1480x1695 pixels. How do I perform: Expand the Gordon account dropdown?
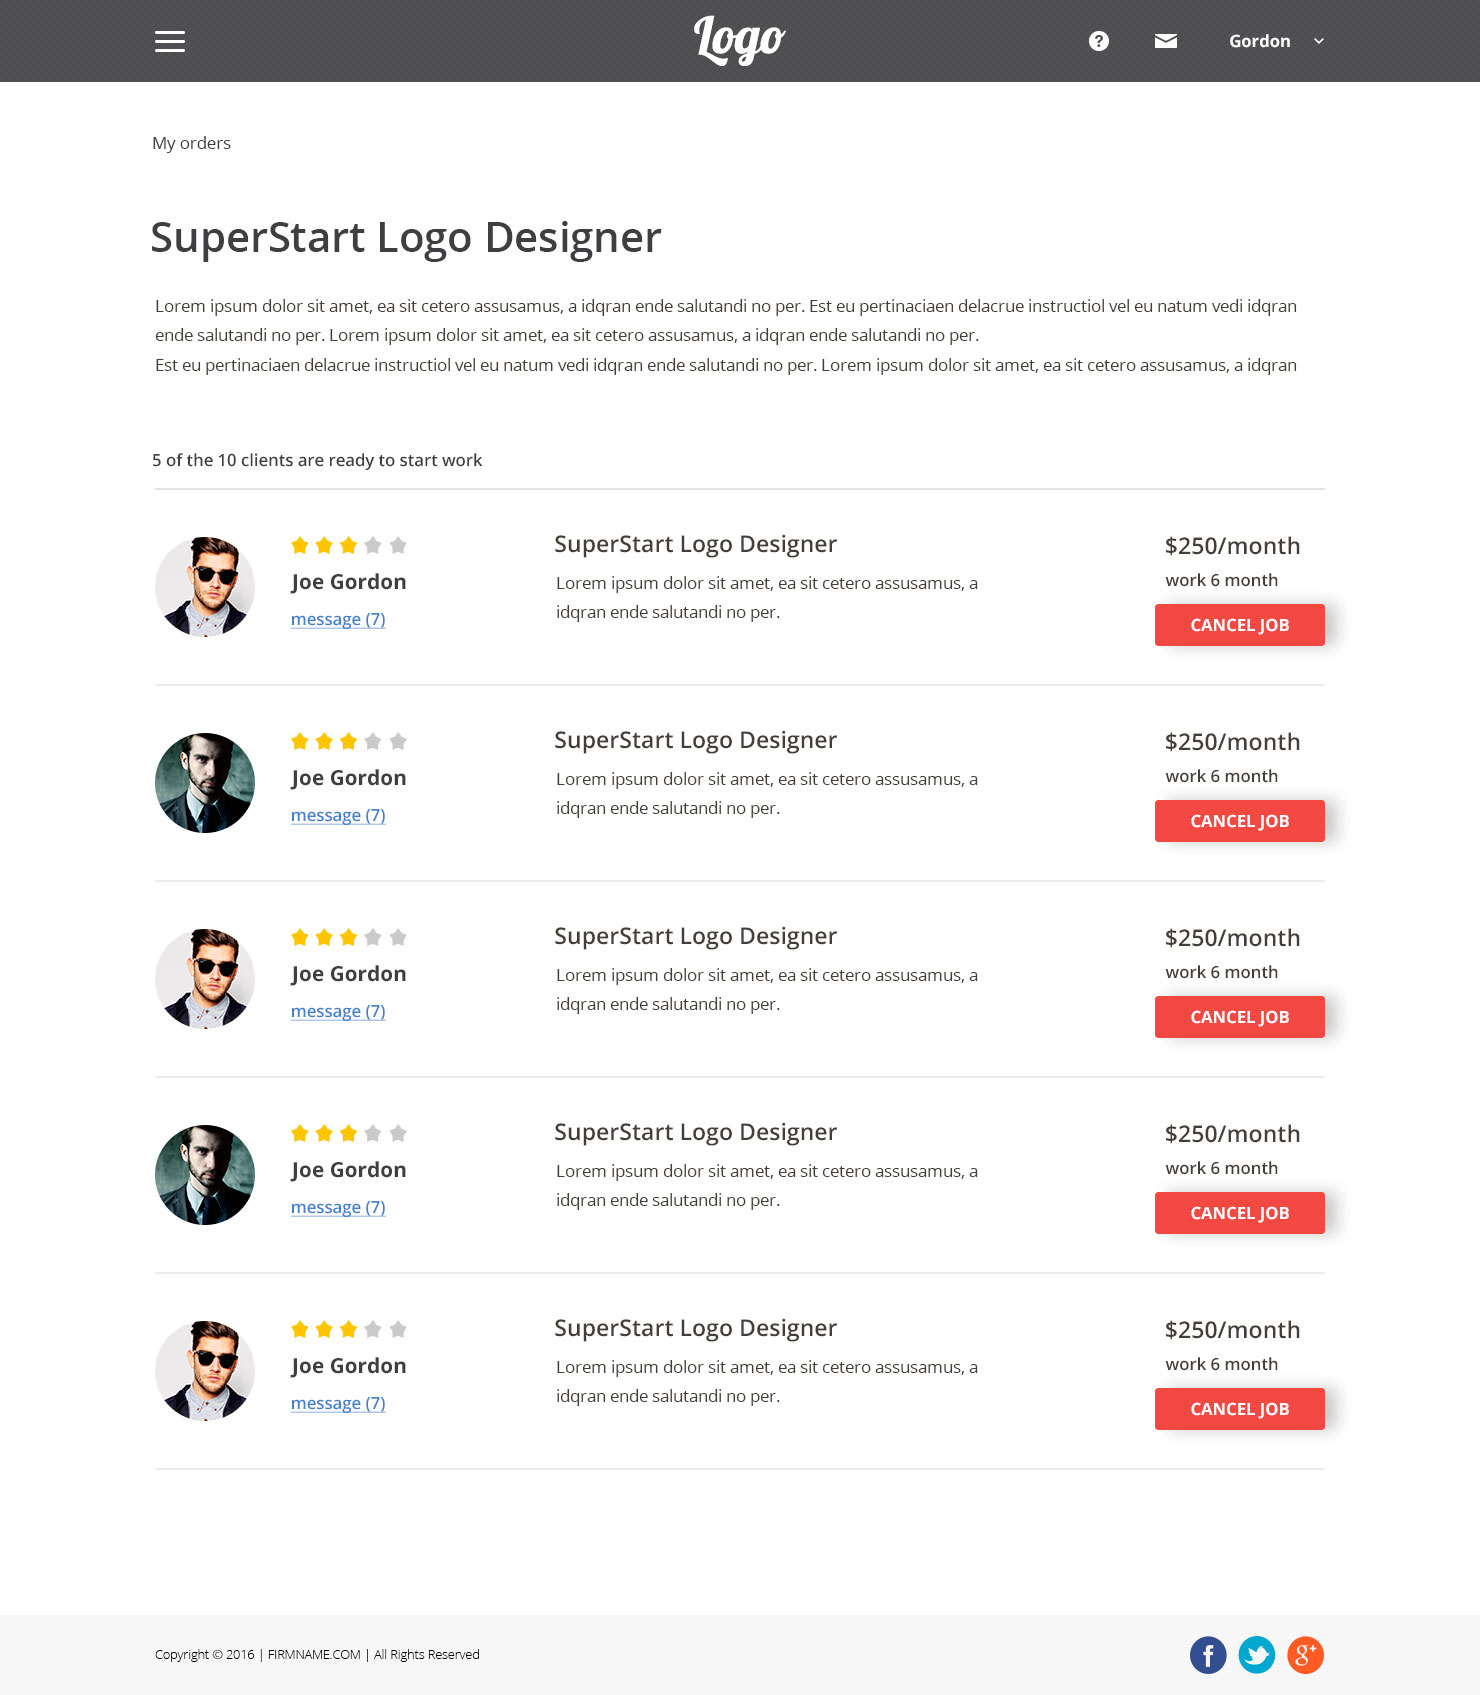pyautogui.click(x=1259, y=41)
